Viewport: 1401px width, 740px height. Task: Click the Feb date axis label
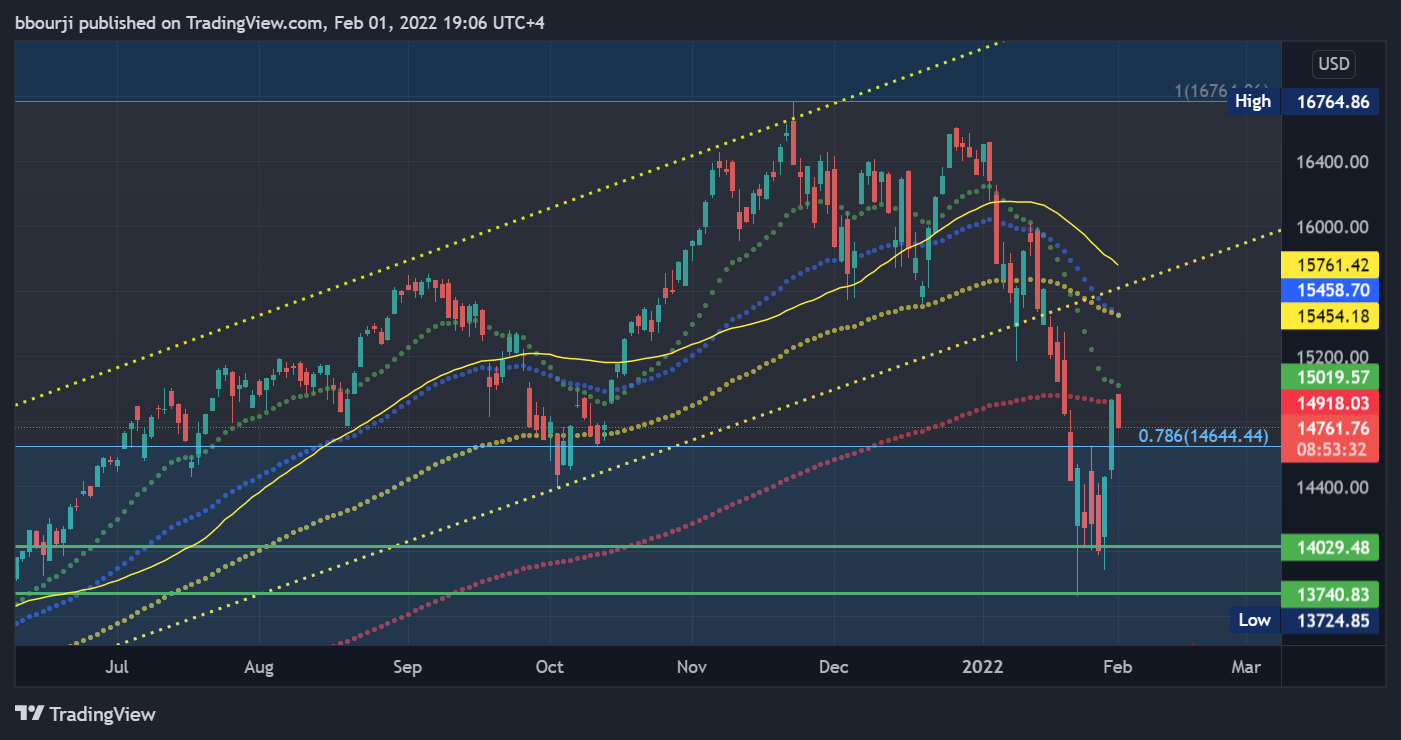point(1118,667)
